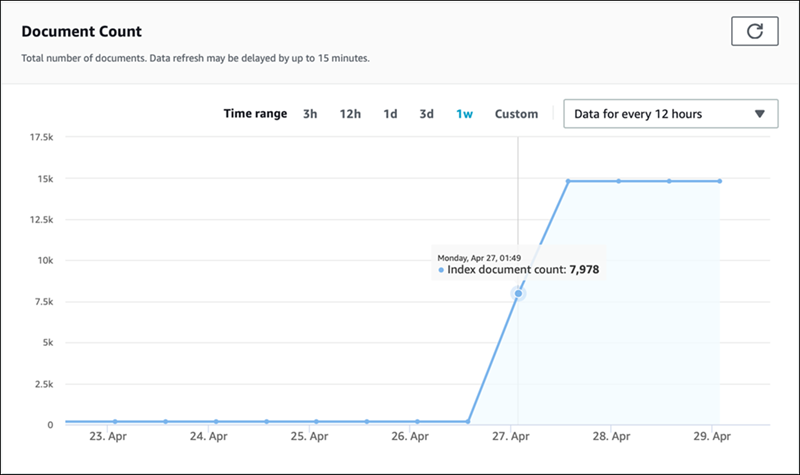Choose the 1w time range

(464, 114)
